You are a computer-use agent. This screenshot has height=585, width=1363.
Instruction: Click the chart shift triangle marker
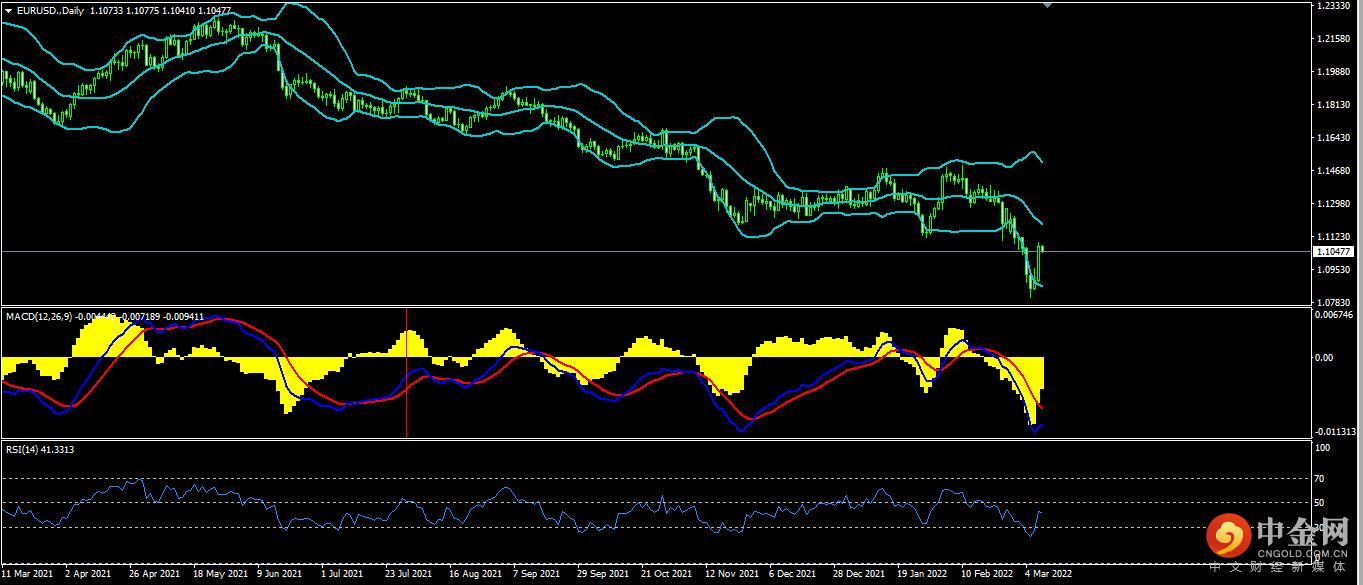tap(1047, 6)
